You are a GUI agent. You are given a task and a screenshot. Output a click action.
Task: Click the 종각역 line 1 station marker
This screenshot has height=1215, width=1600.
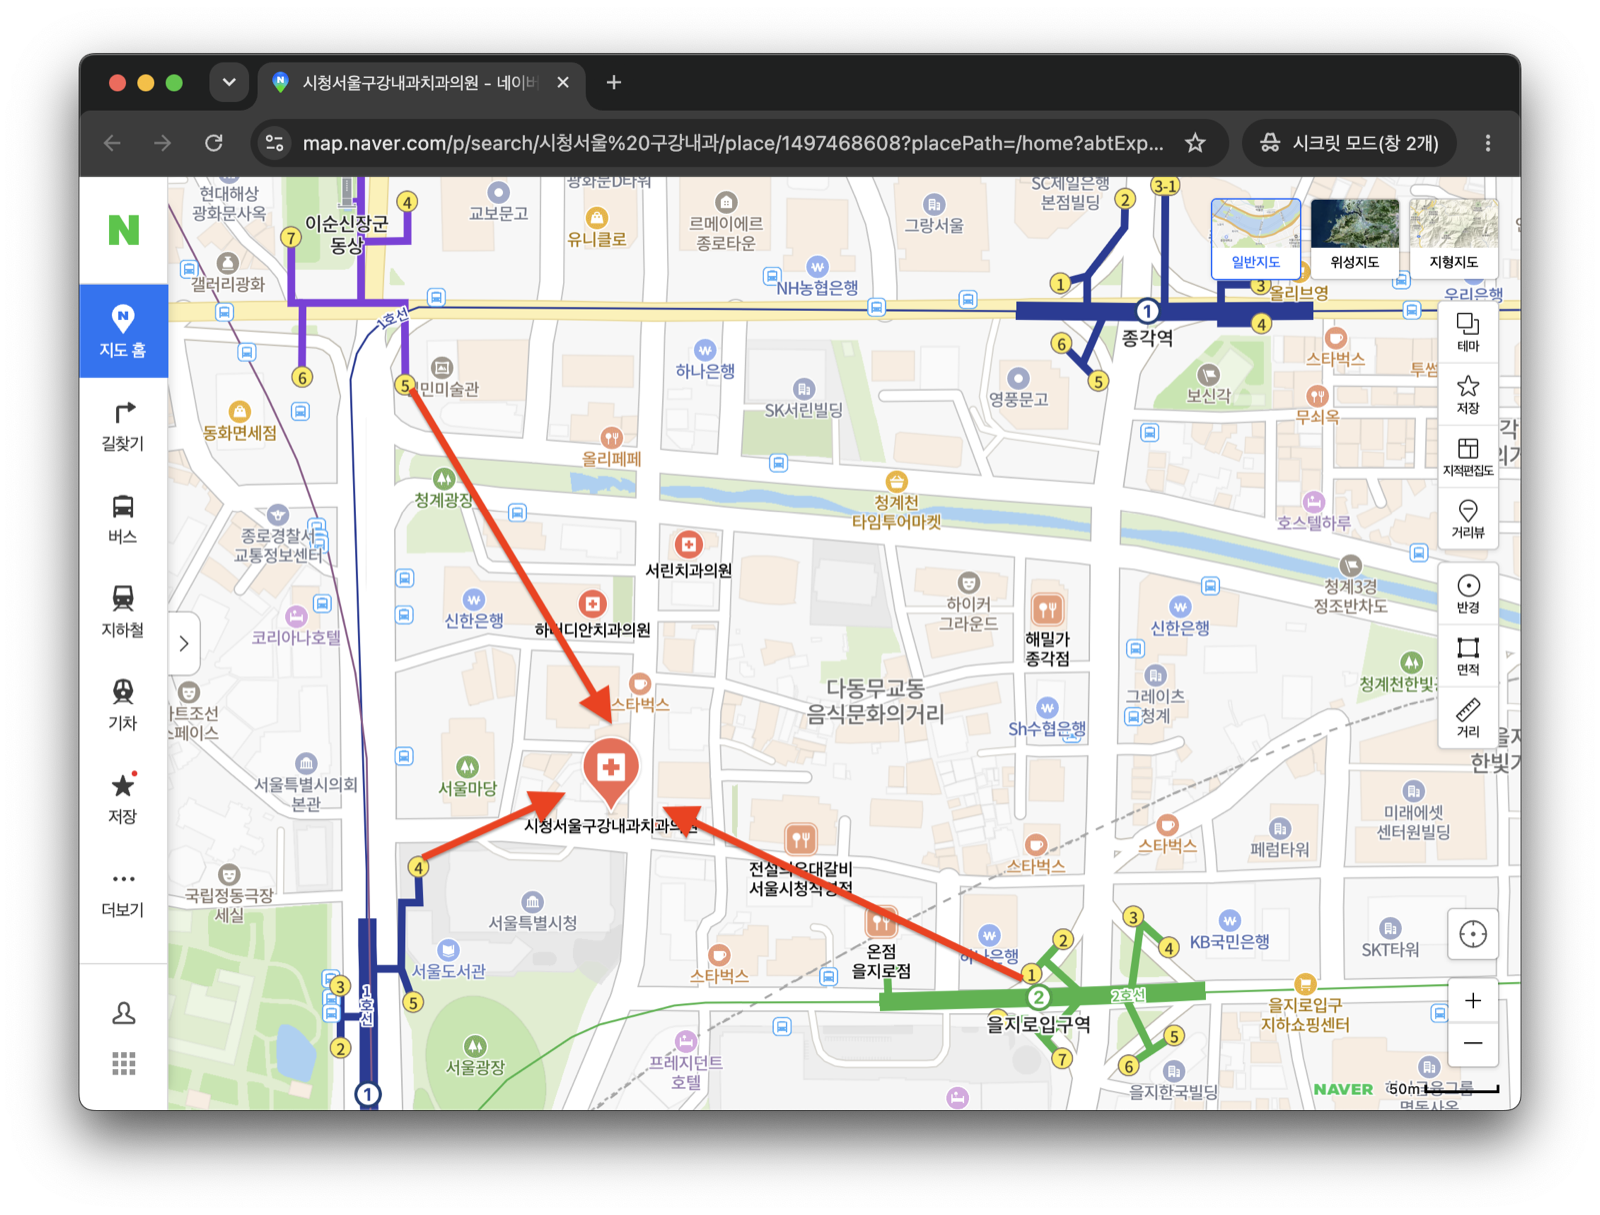(x=1147, y=311)
